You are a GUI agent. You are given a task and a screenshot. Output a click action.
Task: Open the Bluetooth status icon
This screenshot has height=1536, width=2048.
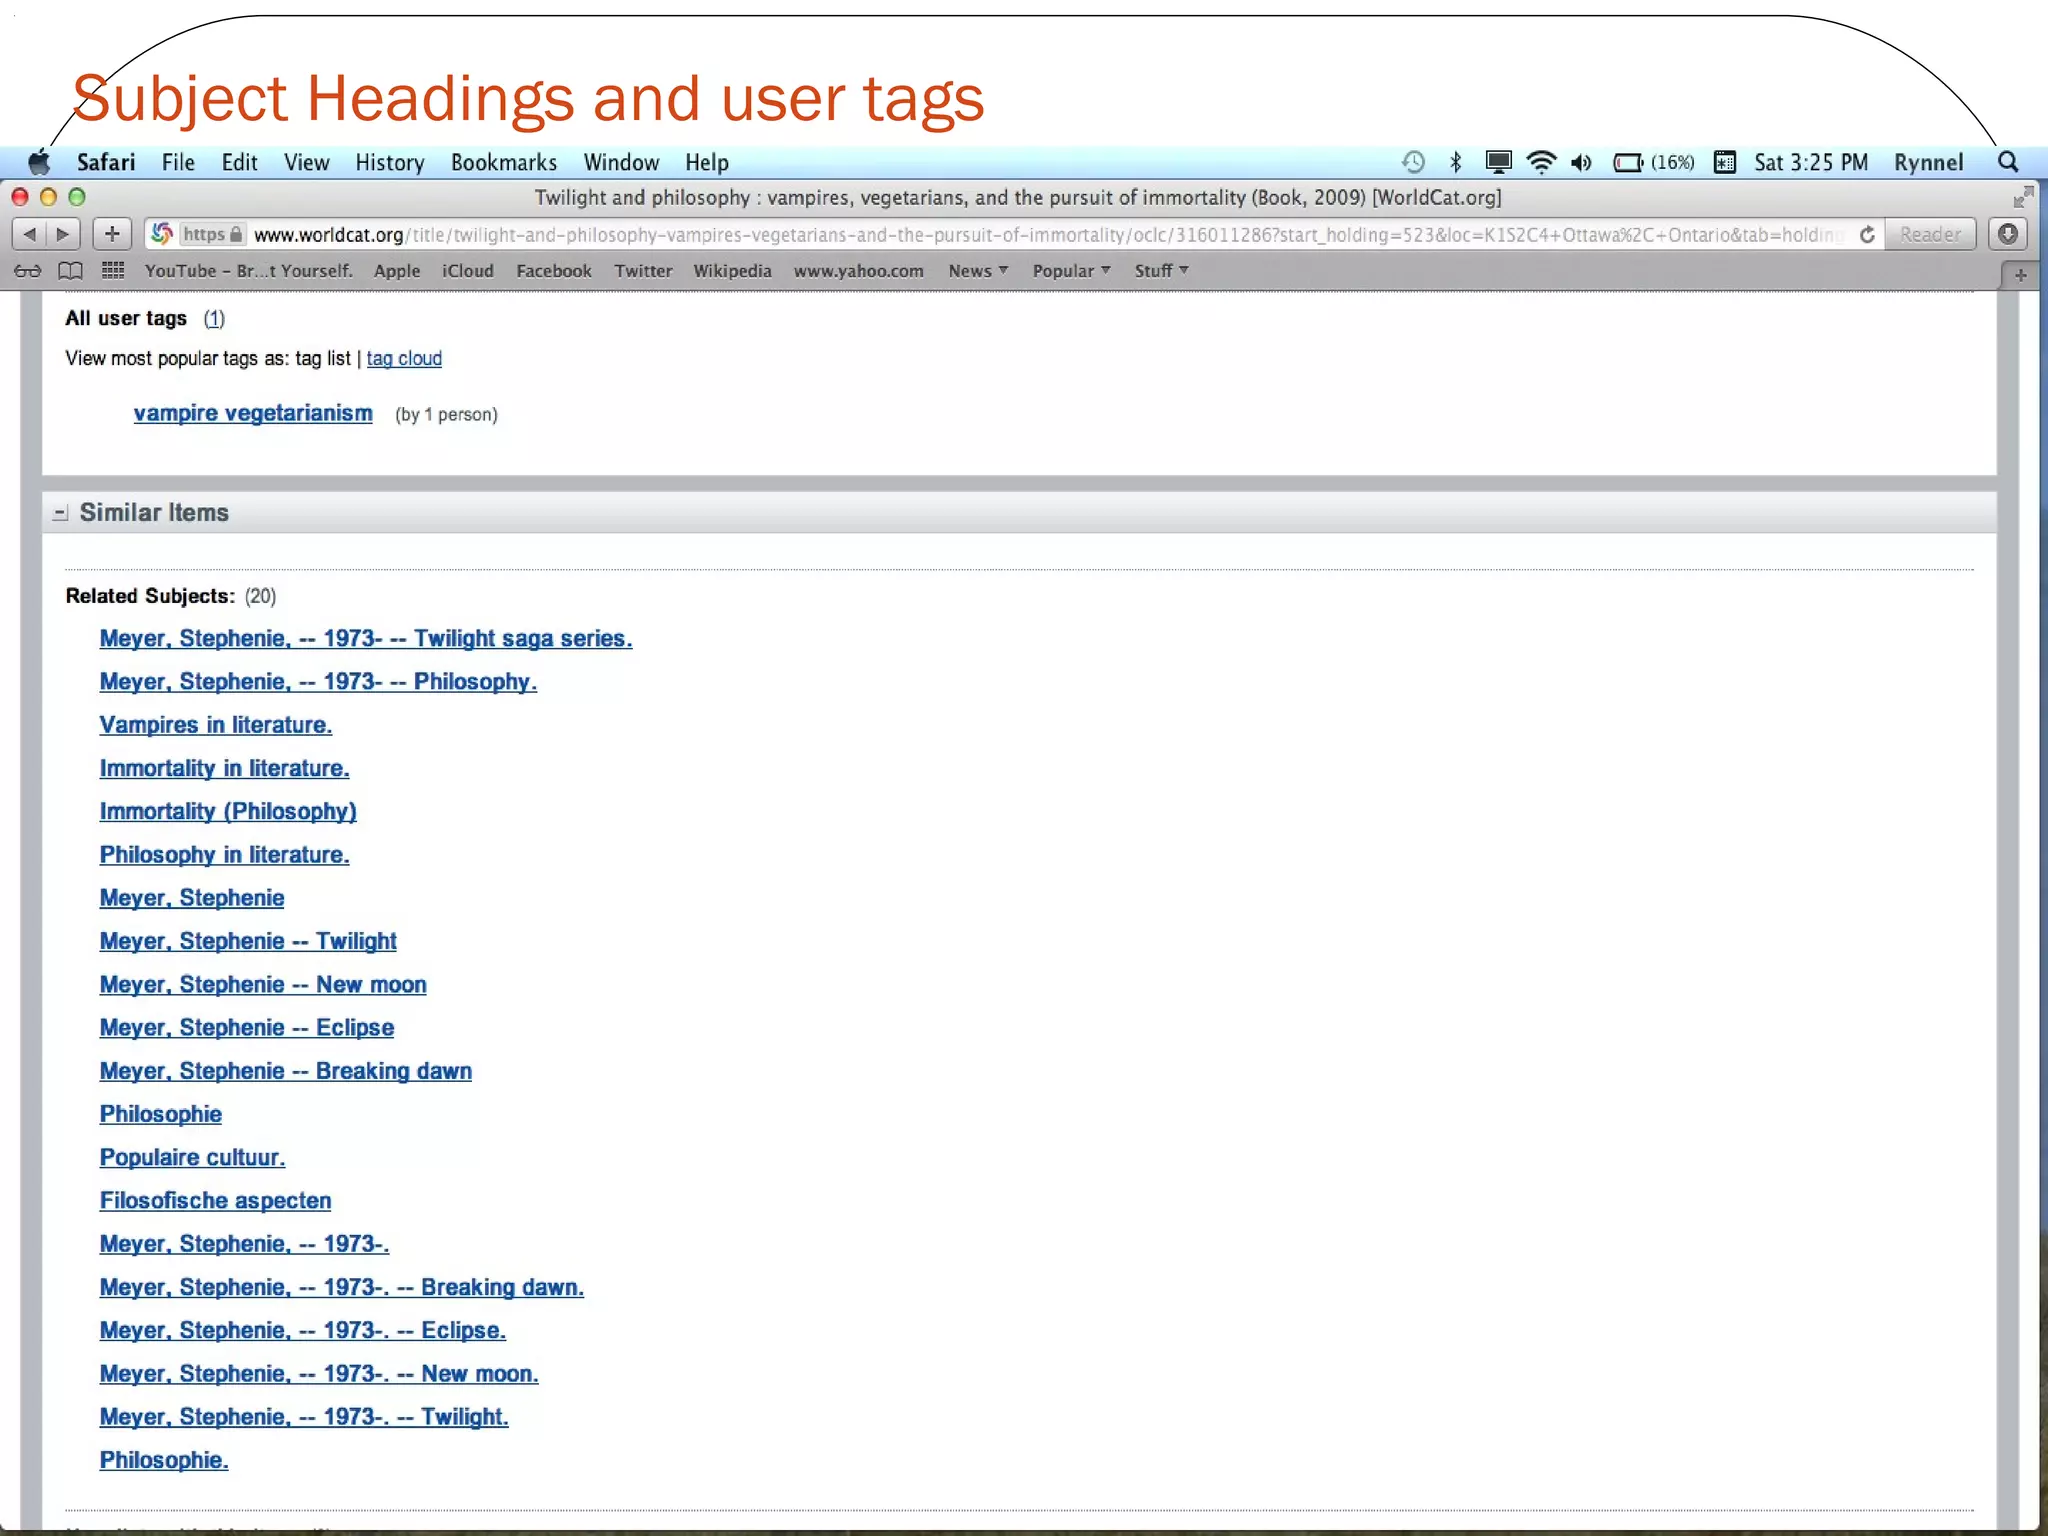click(1456, 162)
